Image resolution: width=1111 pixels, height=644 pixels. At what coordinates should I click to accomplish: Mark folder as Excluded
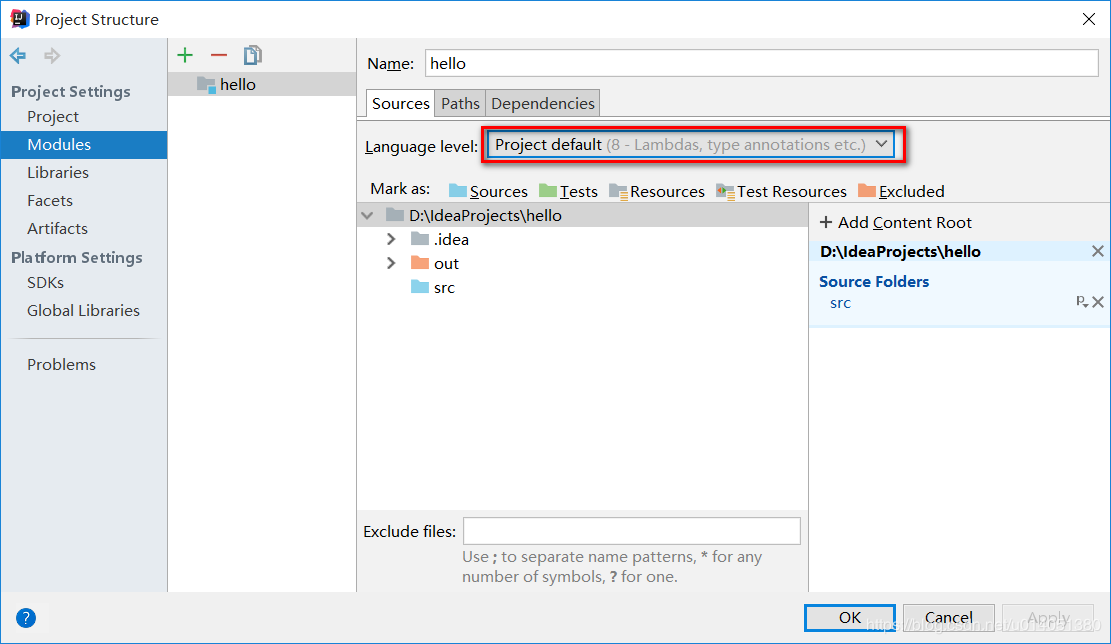click(901, 191)
